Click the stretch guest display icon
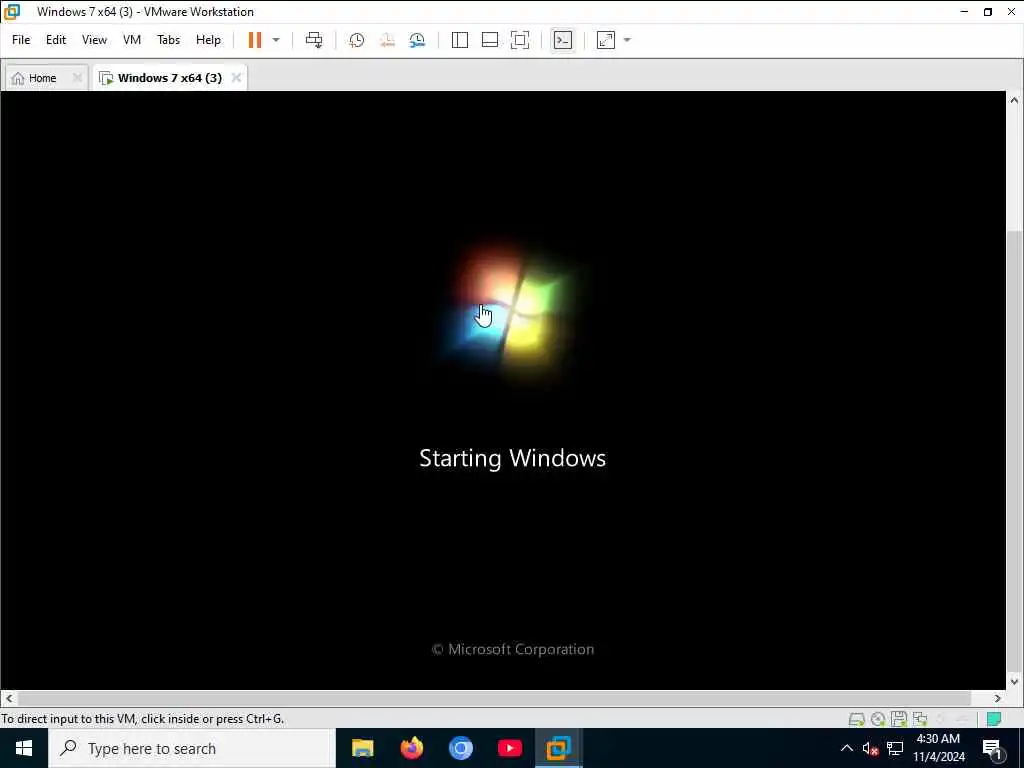 tap(606, 40)
